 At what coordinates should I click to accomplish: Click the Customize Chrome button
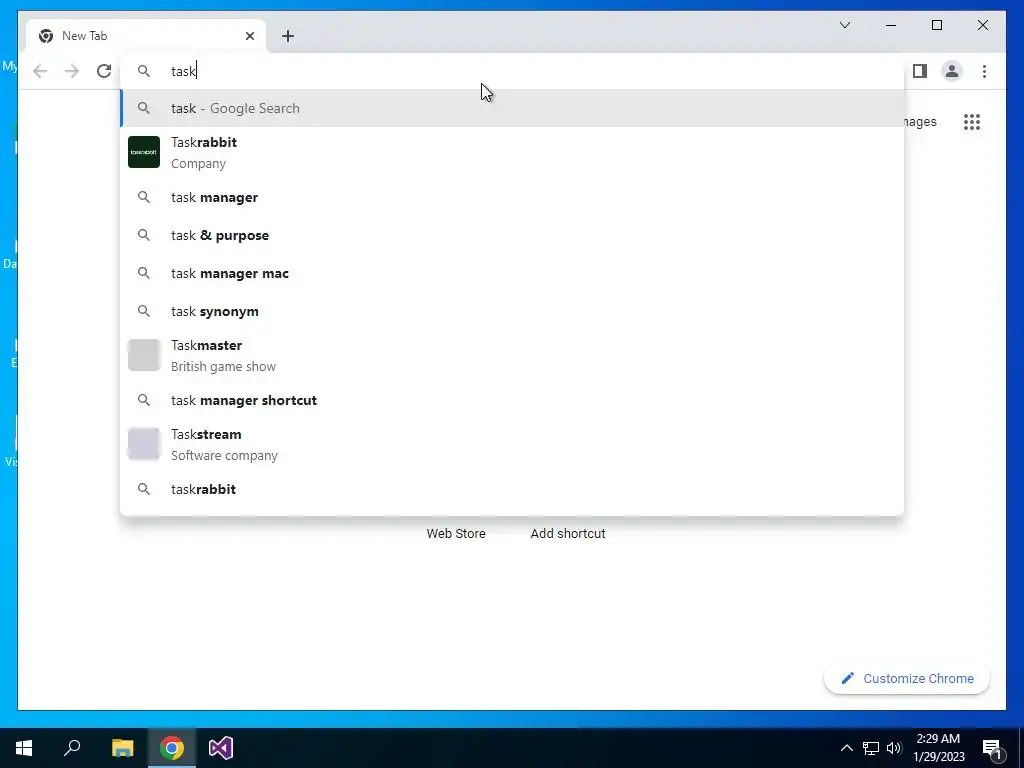906,679
